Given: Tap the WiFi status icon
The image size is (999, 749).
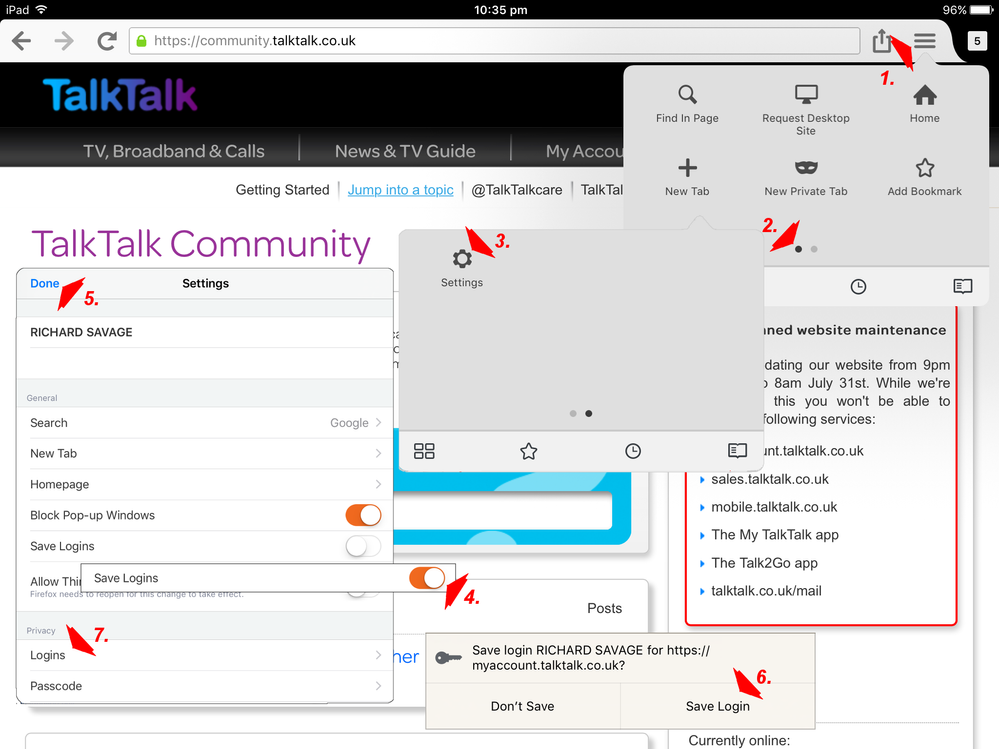Looking at the screenshot, I should [42, 10].
